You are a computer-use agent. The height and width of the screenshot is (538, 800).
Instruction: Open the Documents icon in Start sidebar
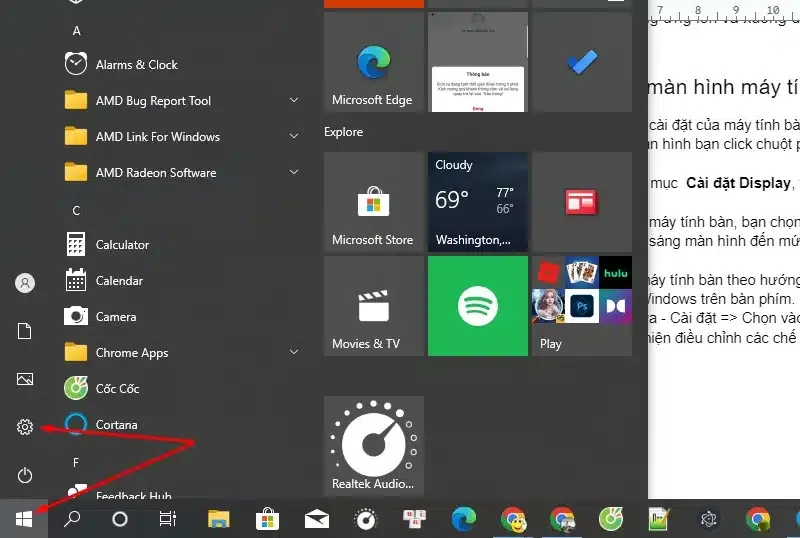(24, 331)
